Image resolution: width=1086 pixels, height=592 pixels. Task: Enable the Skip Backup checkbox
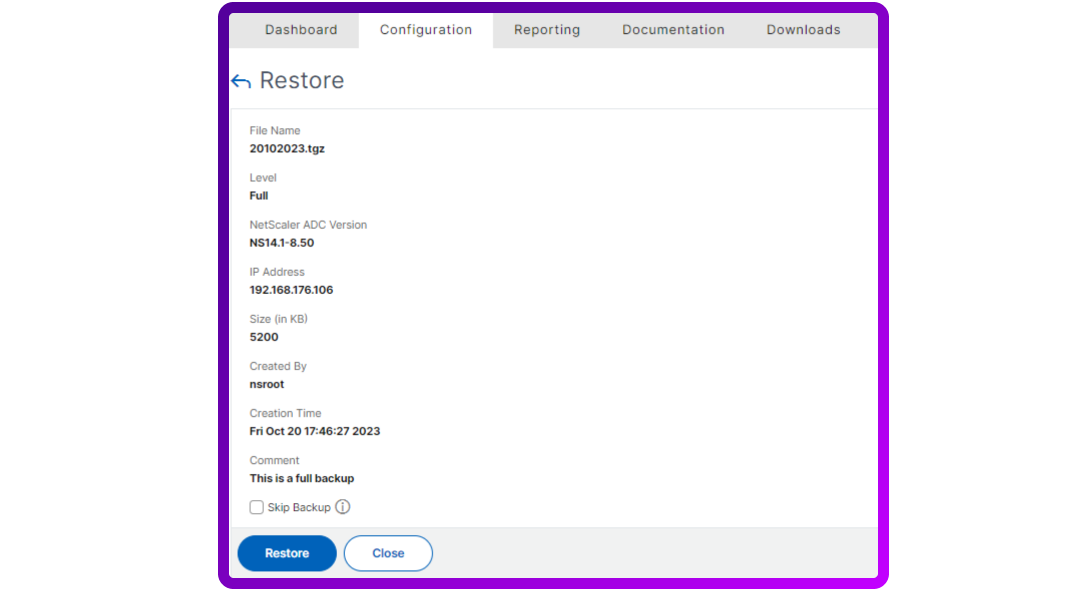coord(256,507)
